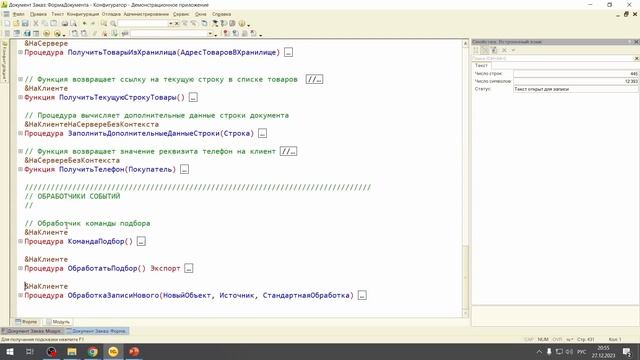Select the Текст tab in properties panel
The image size is (640, 360).
click(x=482, y=65)
